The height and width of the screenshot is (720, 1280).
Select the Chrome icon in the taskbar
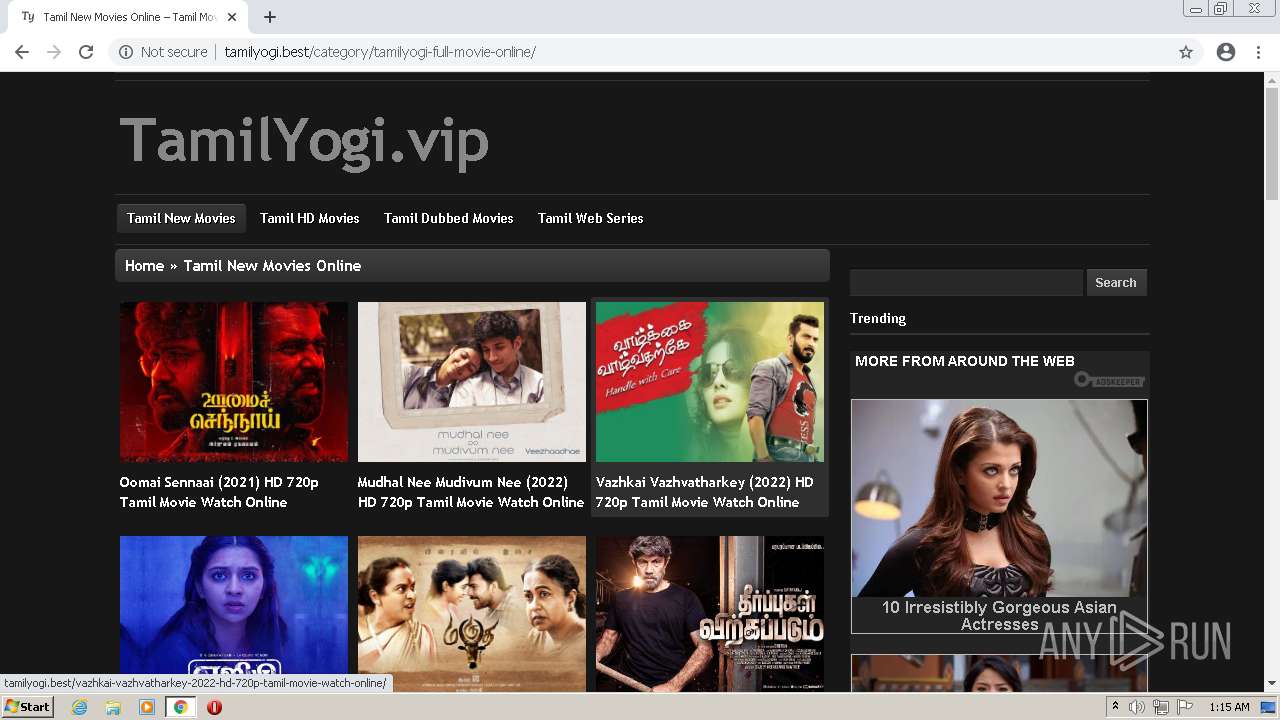click(180, 707)
